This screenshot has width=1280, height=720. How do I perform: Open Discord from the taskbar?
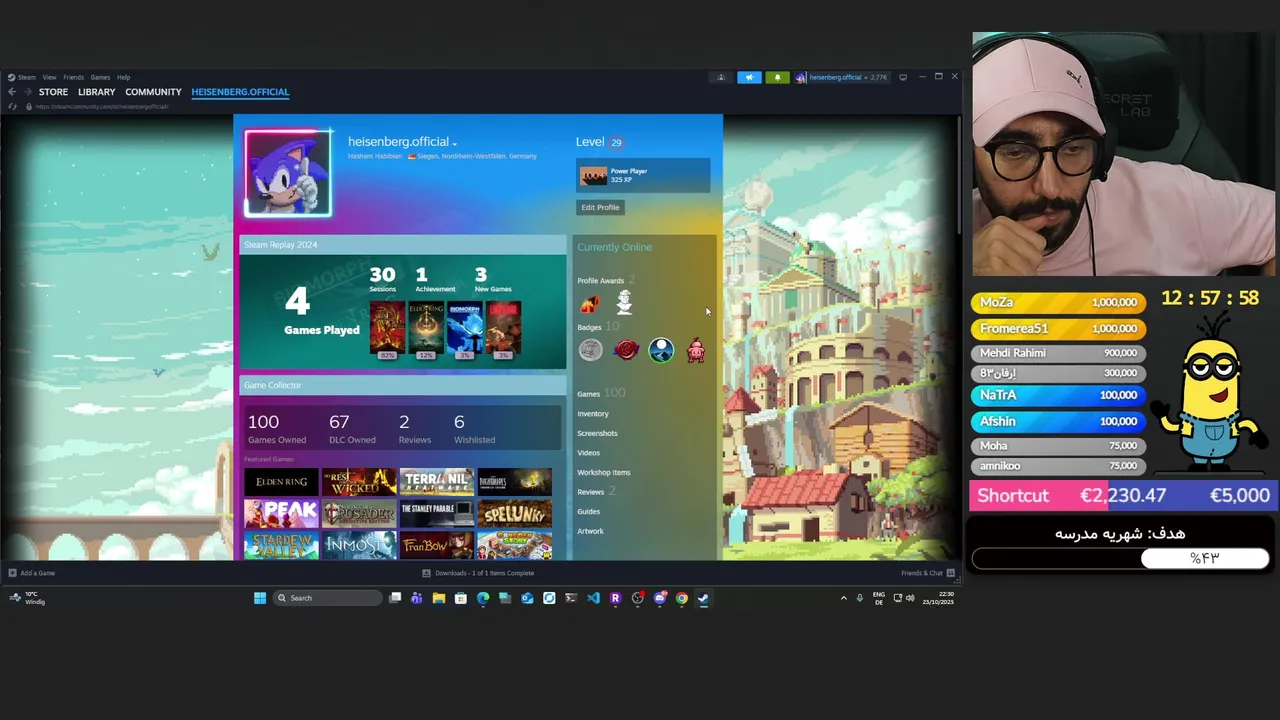tap(660, 598)
